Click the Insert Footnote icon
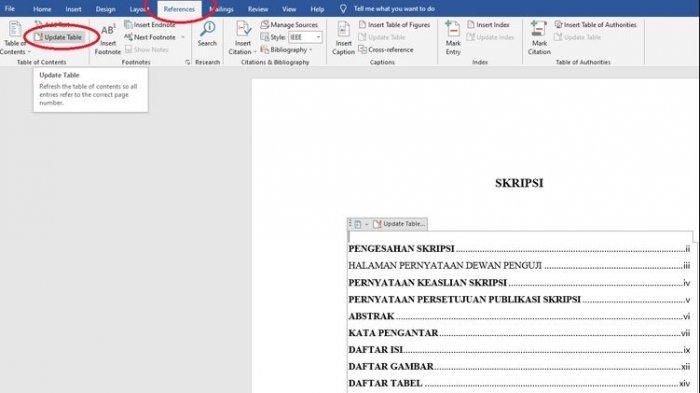 point(108,30)
